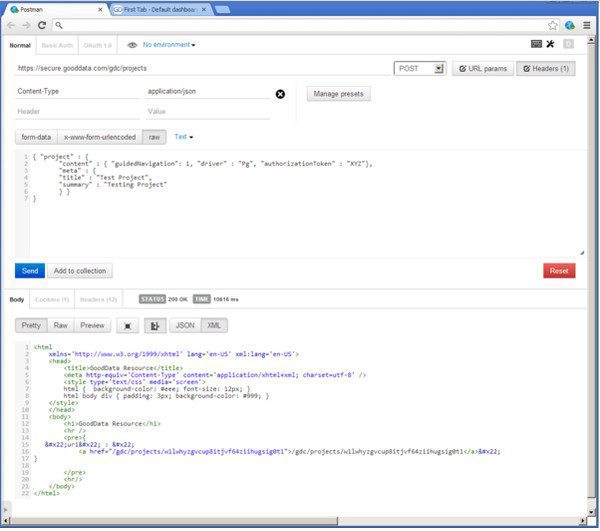Image resolution: width=600 pixels, height=531 pixels.
Task: Open the response Cookies tab
Action: coord(52,300)
